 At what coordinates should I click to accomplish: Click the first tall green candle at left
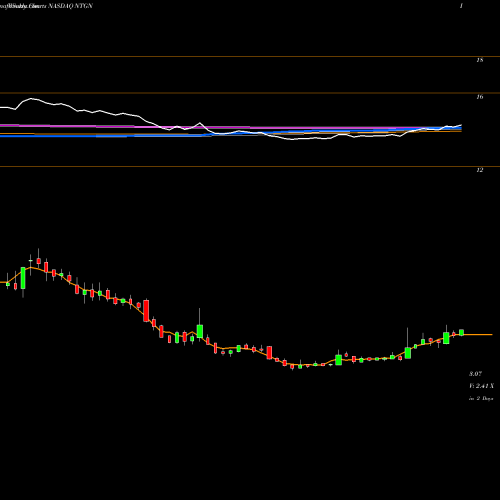[x=23, y=278]
